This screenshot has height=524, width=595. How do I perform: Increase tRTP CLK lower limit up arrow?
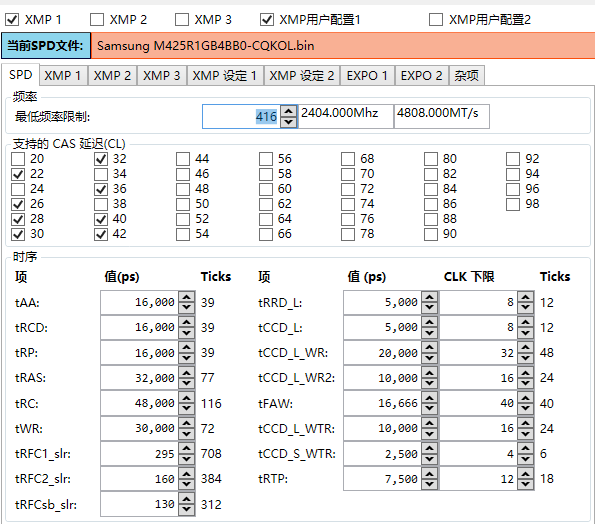[x=526, y=473]
